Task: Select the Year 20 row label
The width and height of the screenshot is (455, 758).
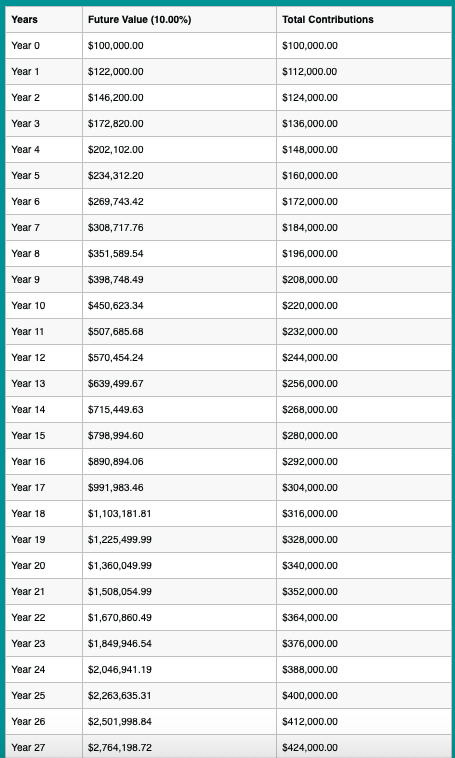Action: pos(28,566)
